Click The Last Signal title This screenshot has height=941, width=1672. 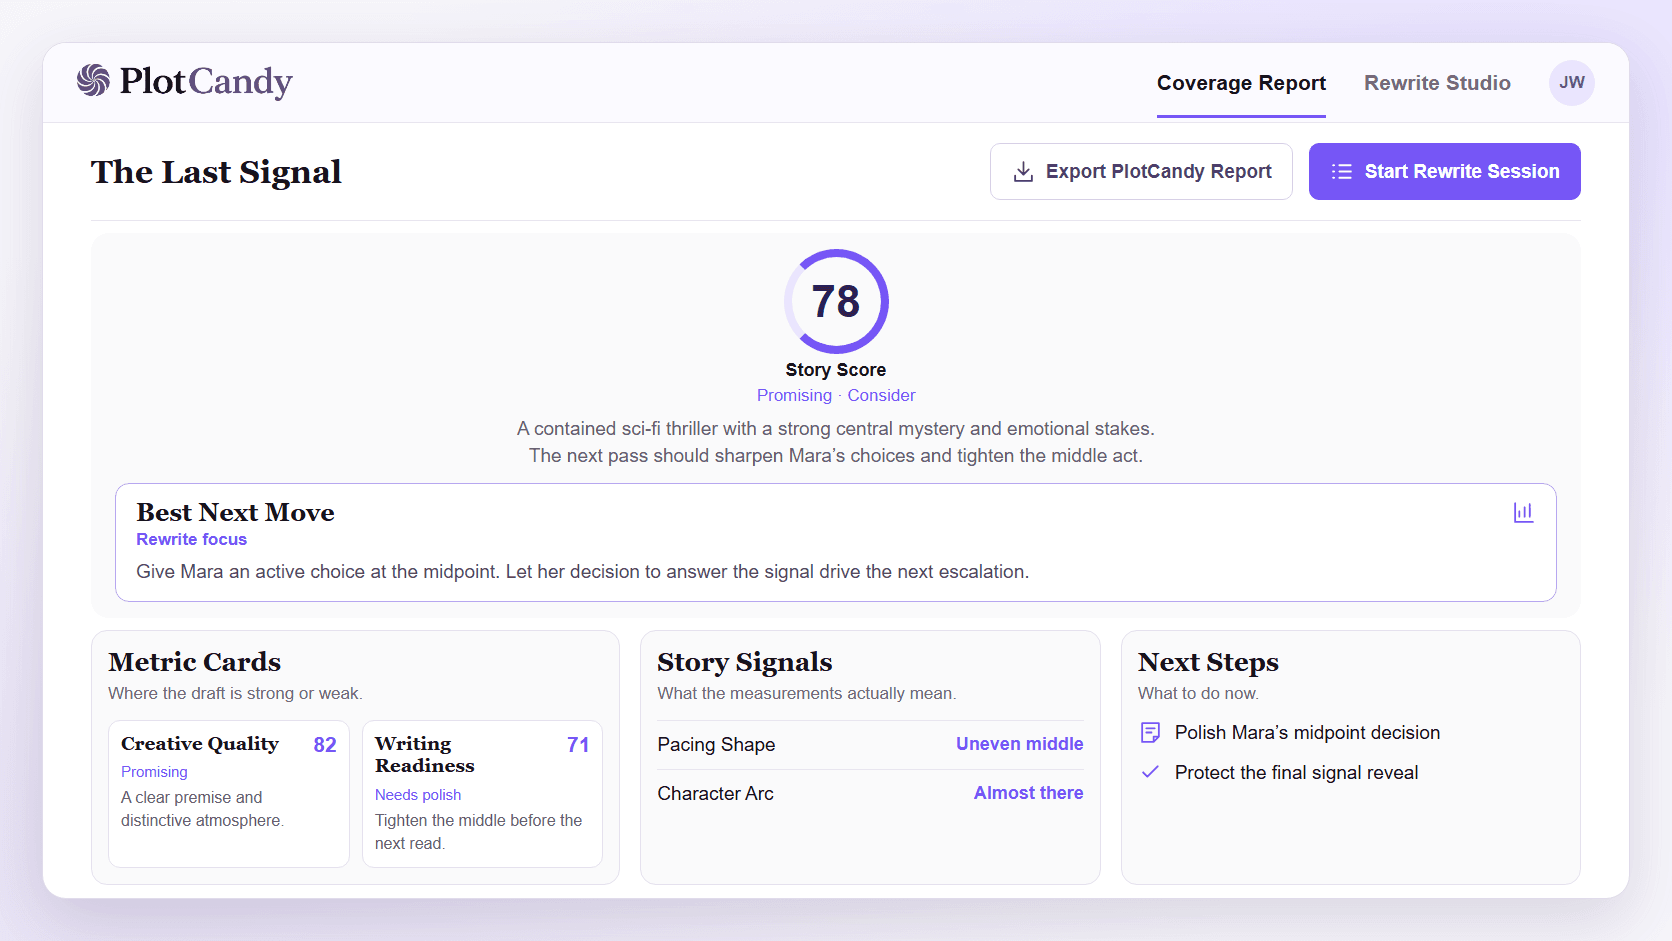point(216,172)
